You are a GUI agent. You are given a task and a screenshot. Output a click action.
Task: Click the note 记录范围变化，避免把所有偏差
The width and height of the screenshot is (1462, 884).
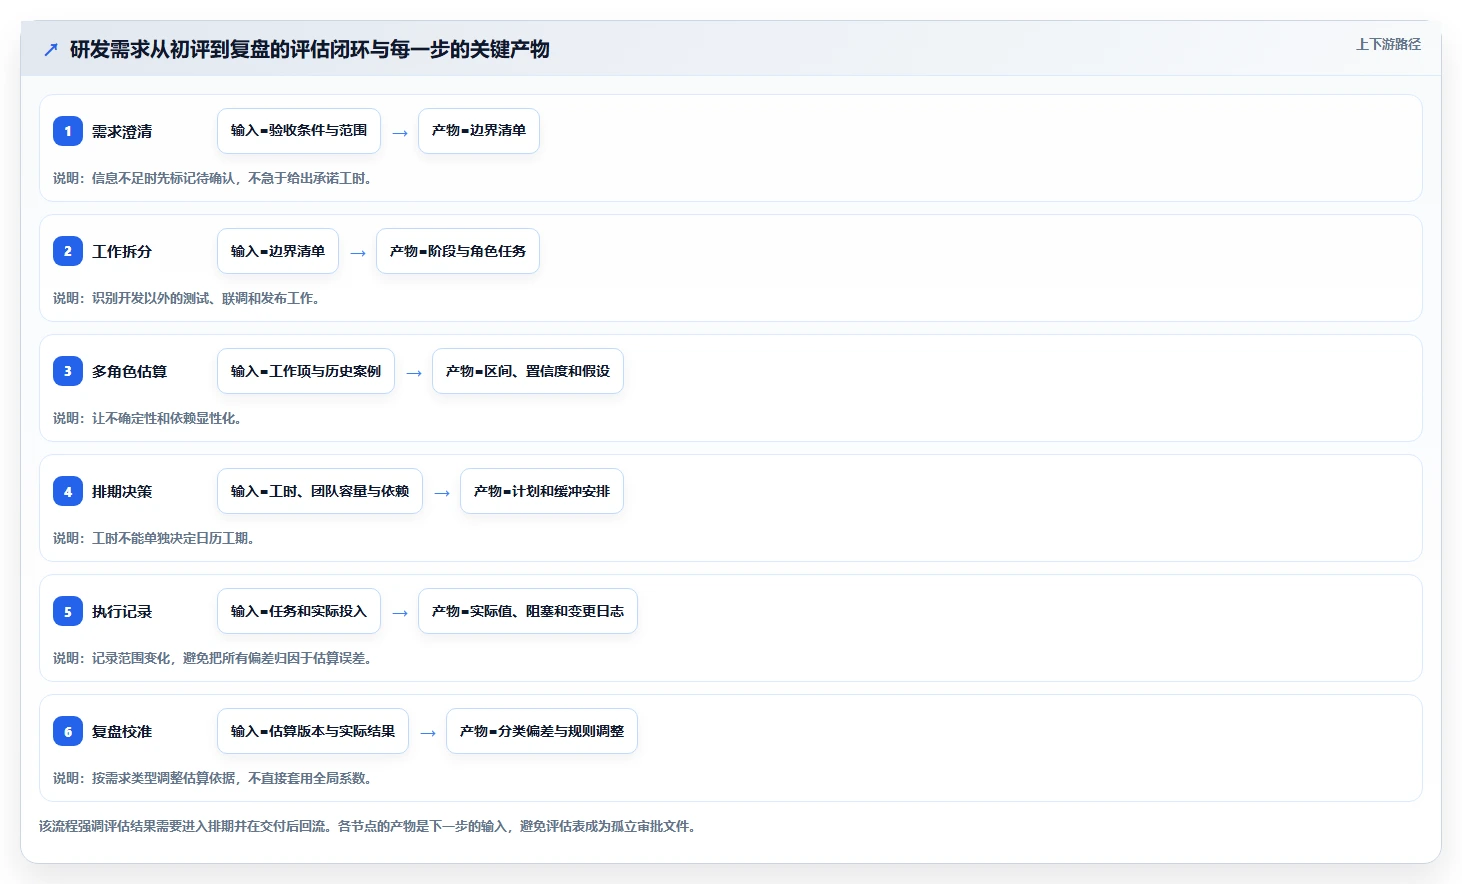tap(213, 658)
